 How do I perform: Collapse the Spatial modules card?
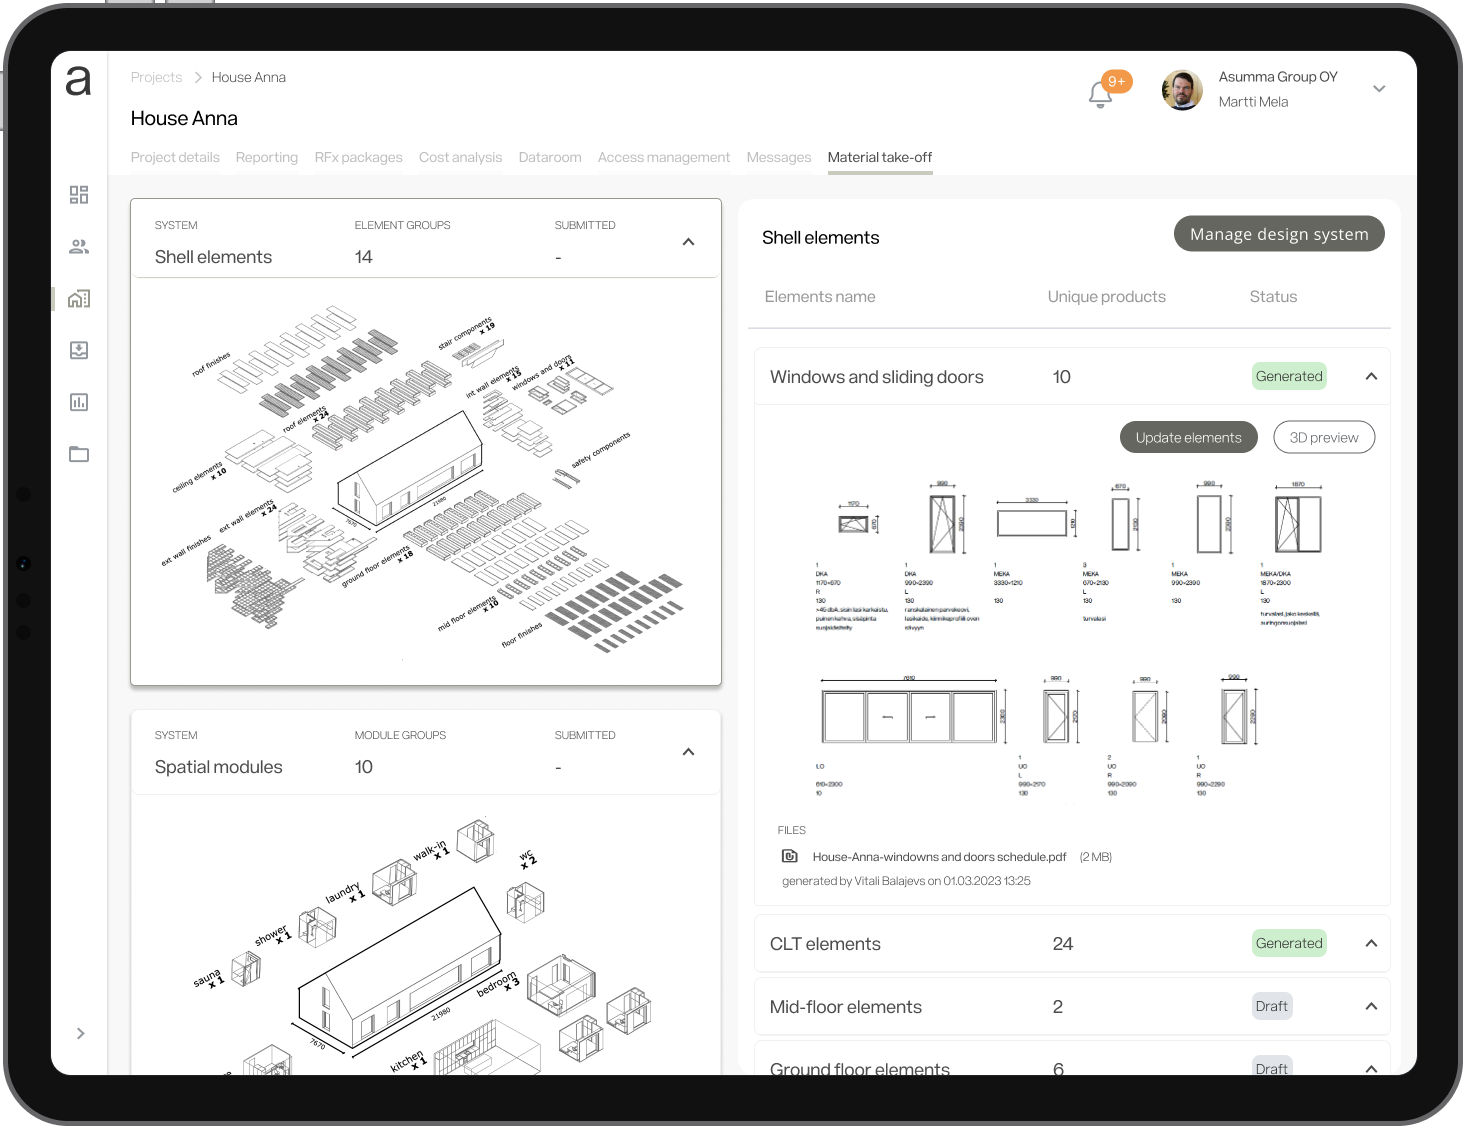coord(688,751)
